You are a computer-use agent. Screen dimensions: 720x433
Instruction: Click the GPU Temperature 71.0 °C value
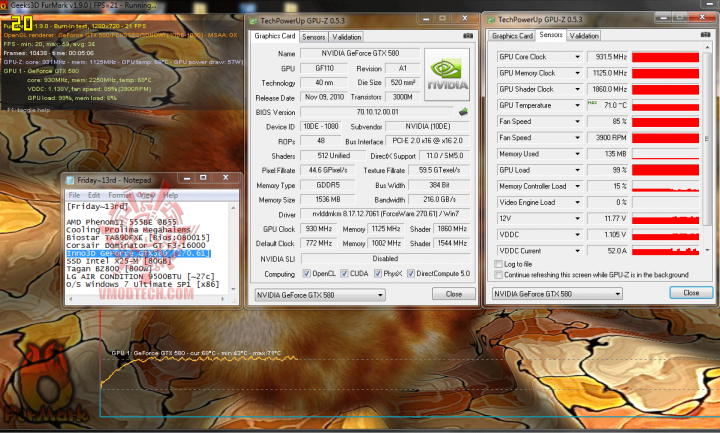[x=608, y=105]
